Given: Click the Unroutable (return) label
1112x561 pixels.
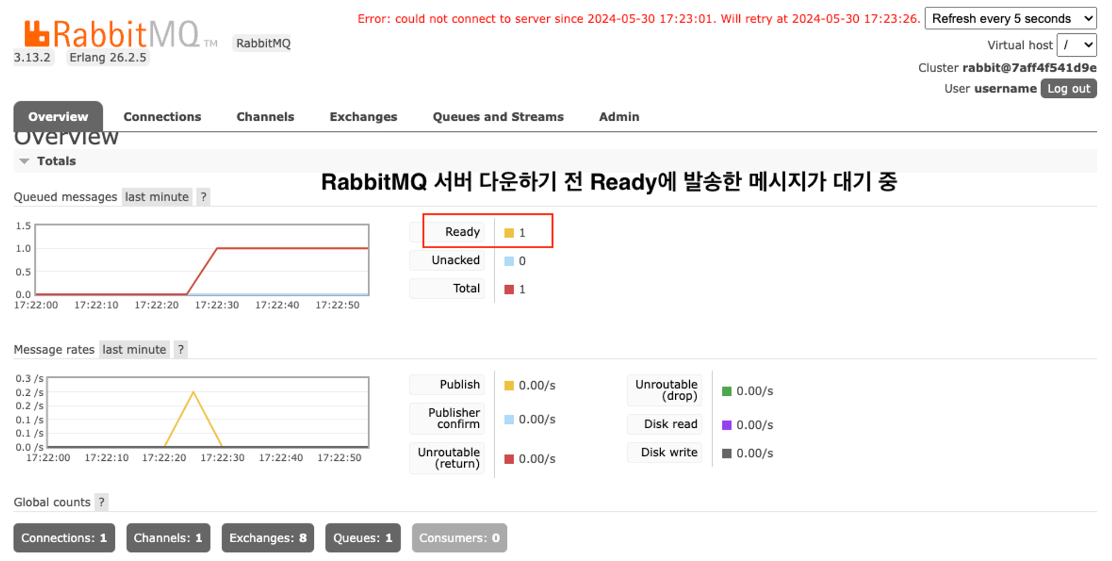Looking at the screenshot, I should click(447, 458).
